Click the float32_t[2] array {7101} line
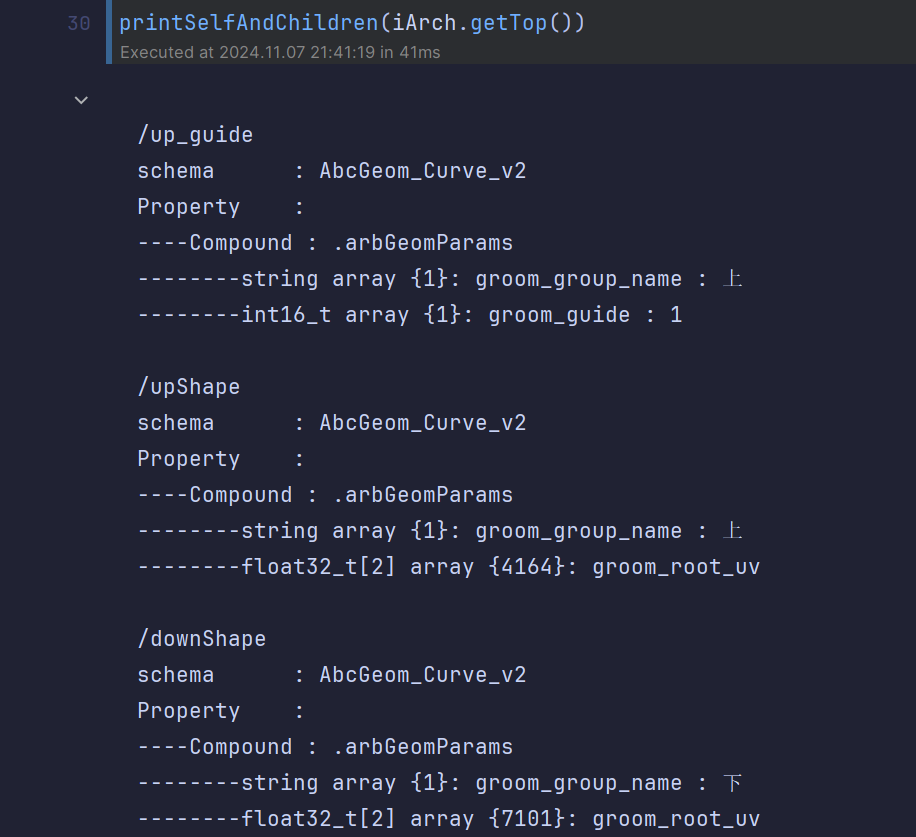This screenshot has width=916, height=837. point(448,819)
